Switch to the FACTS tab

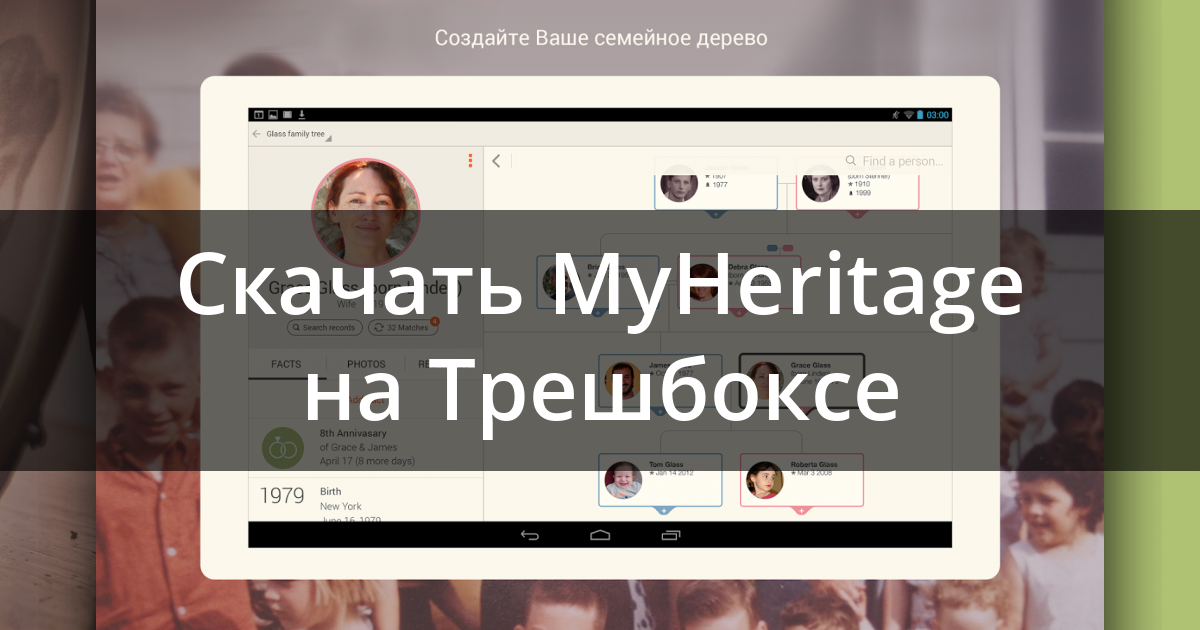tap(286, 365)
